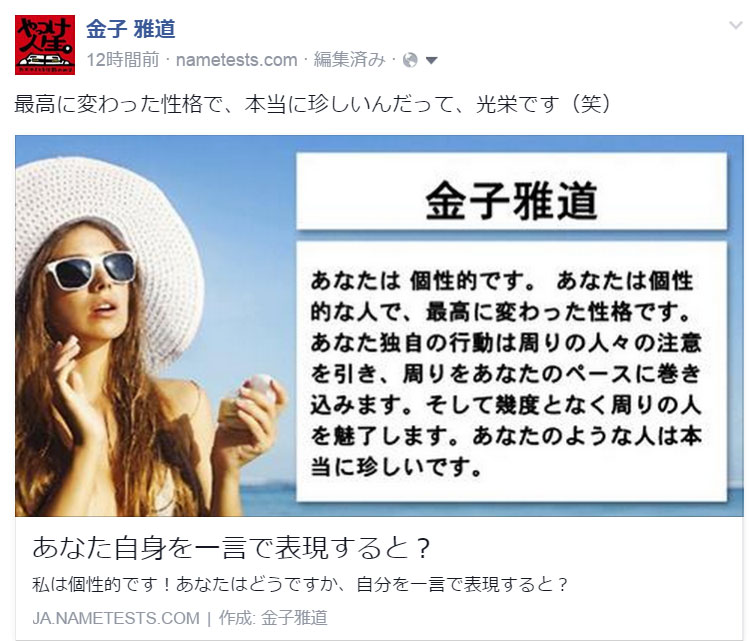
Task: Click description 私は個性的です！あなたはどうですか
Action: [x=300, y=584]
